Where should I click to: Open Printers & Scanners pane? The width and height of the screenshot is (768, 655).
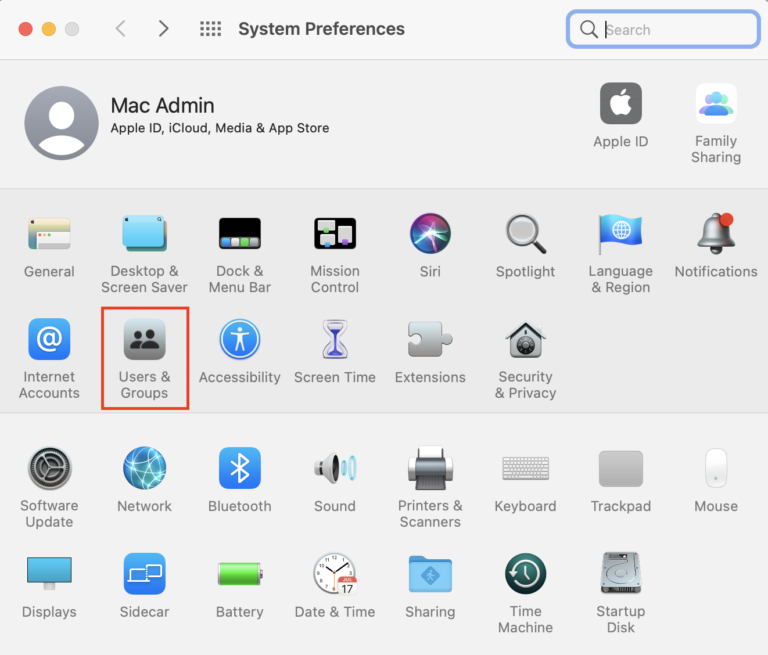430,468
